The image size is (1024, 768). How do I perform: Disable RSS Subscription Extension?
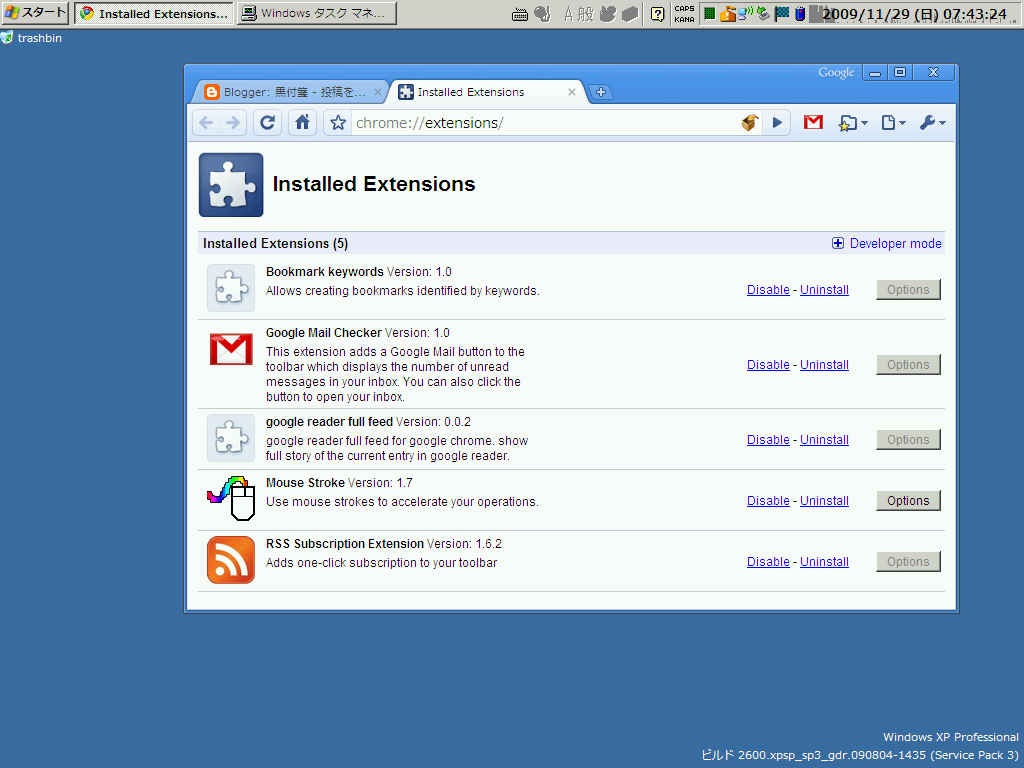[x=768, y=562]
